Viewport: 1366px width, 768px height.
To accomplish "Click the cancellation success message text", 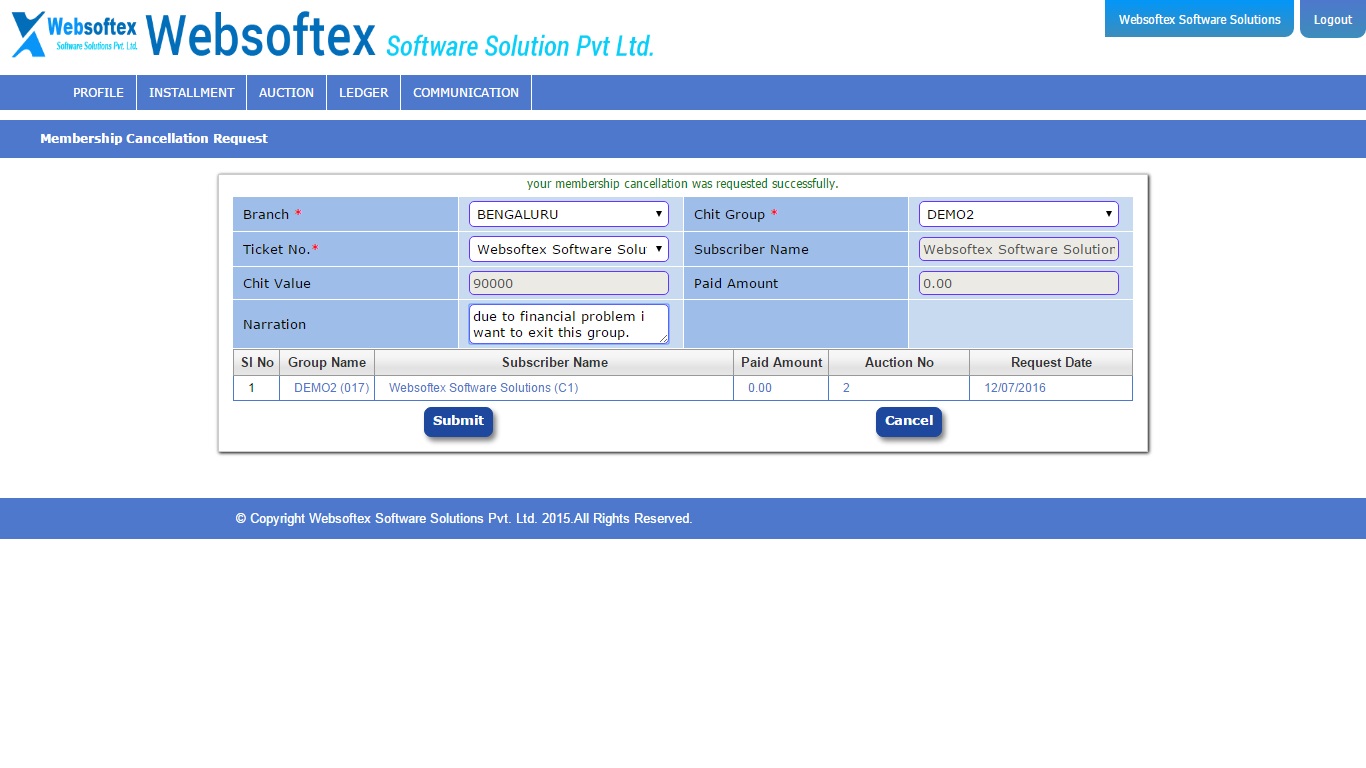I will (682, 184).
